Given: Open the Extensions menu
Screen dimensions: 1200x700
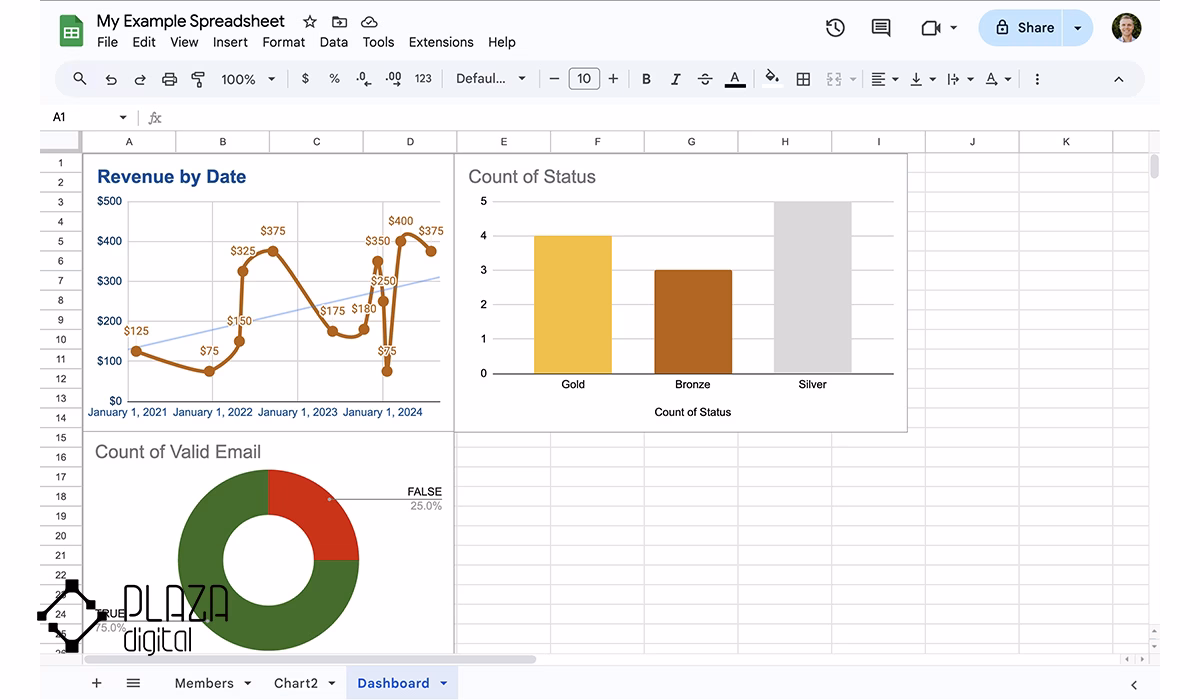Looking at the screenshot, I should [441, 42].
